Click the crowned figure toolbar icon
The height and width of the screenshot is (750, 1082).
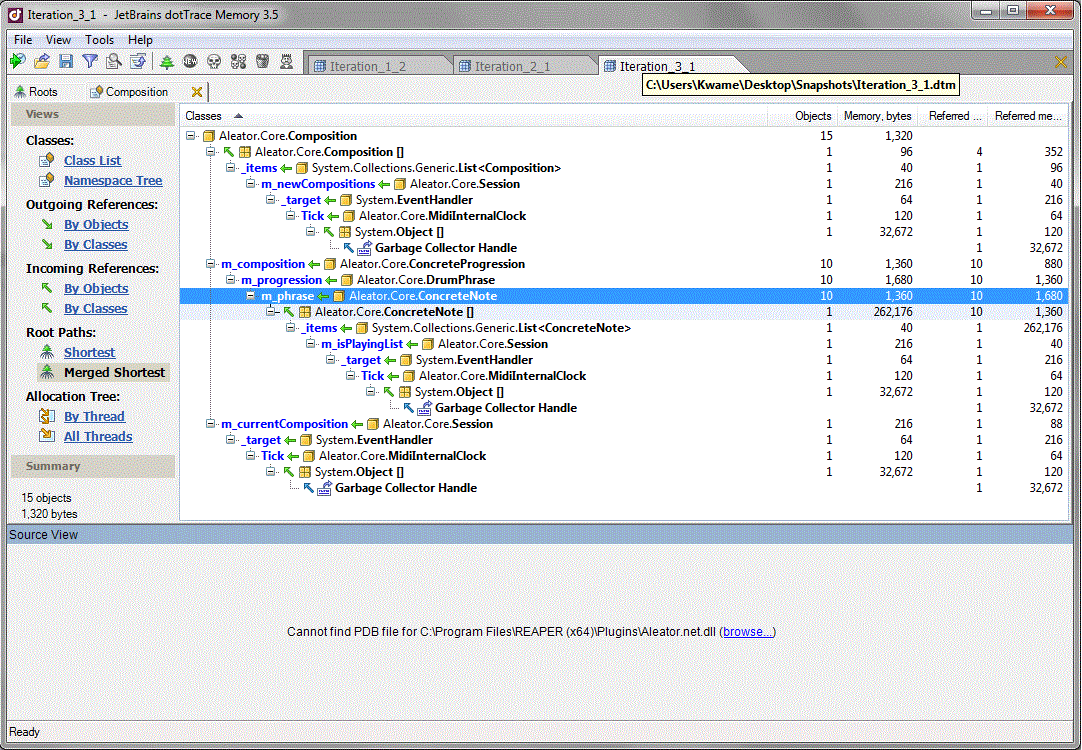286,62
